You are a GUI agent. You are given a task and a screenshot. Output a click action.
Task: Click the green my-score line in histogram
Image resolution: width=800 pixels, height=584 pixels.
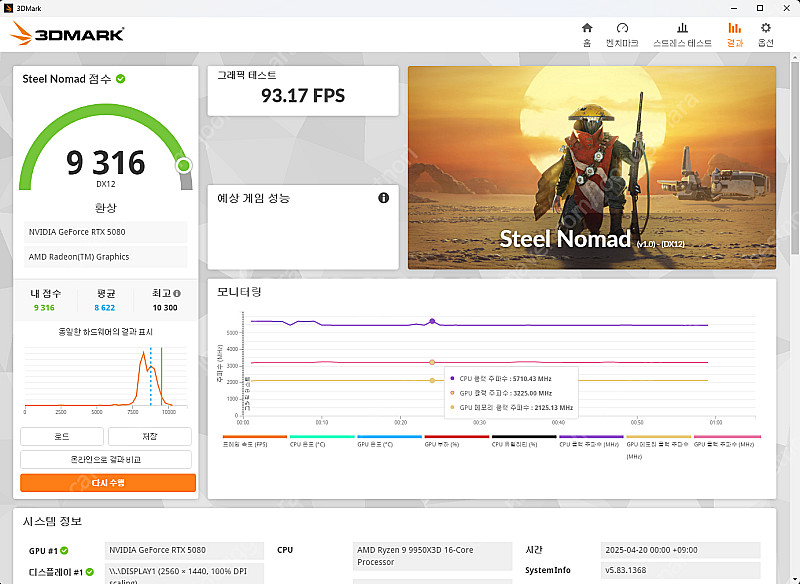pos(161,376)
